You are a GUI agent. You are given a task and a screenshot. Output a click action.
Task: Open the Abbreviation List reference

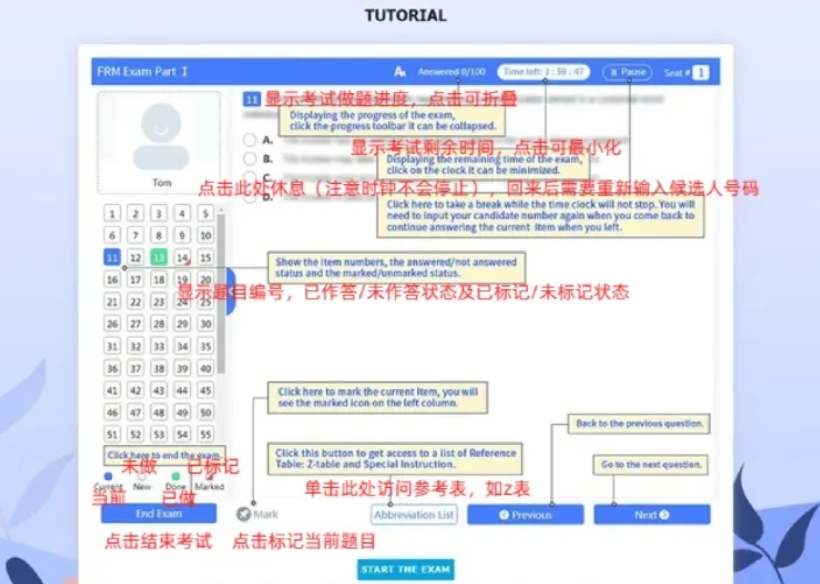pos(414,514)
